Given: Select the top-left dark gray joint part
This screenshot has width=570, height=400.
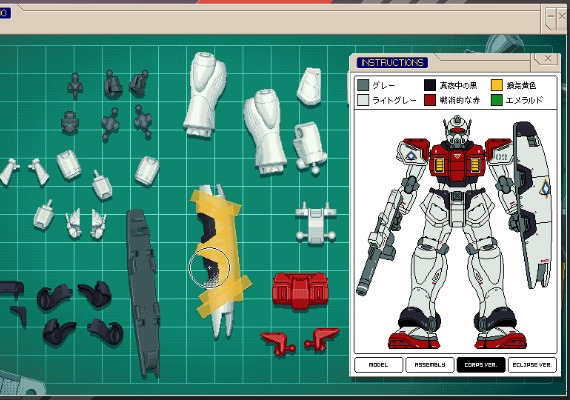Looking at the screenshot, I should (x=75, y=86).
